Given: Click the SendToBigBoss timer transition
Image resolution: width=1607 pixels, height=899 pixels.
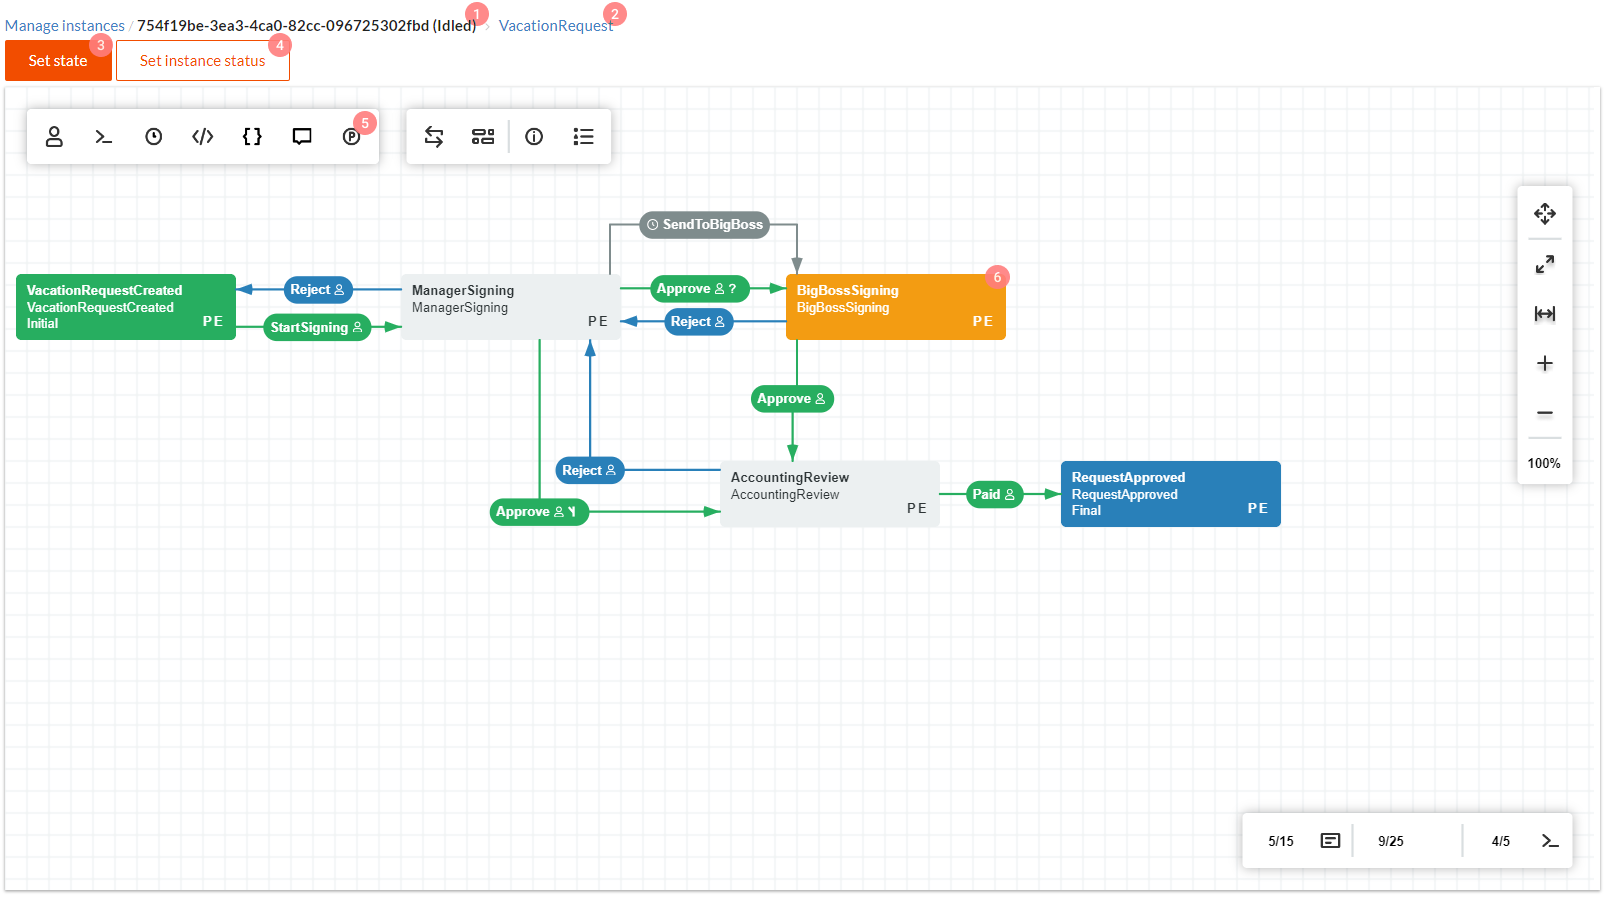Looking at the screenshot, I should click(705, 225).
